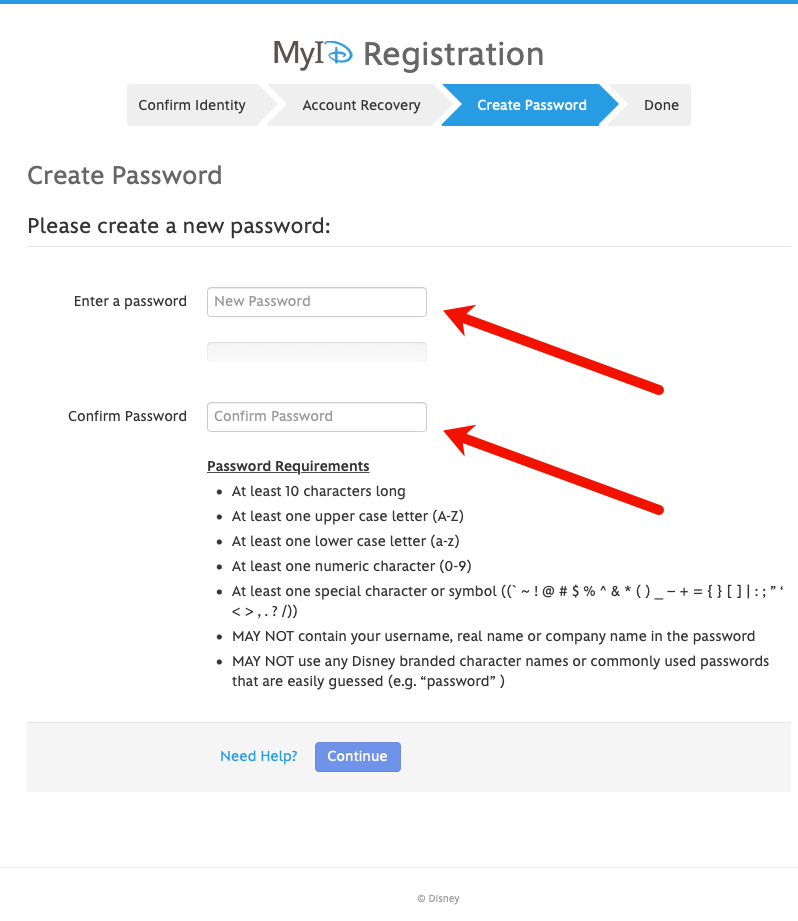
Task: Select the Done step
Action: [x=661, y=104]
